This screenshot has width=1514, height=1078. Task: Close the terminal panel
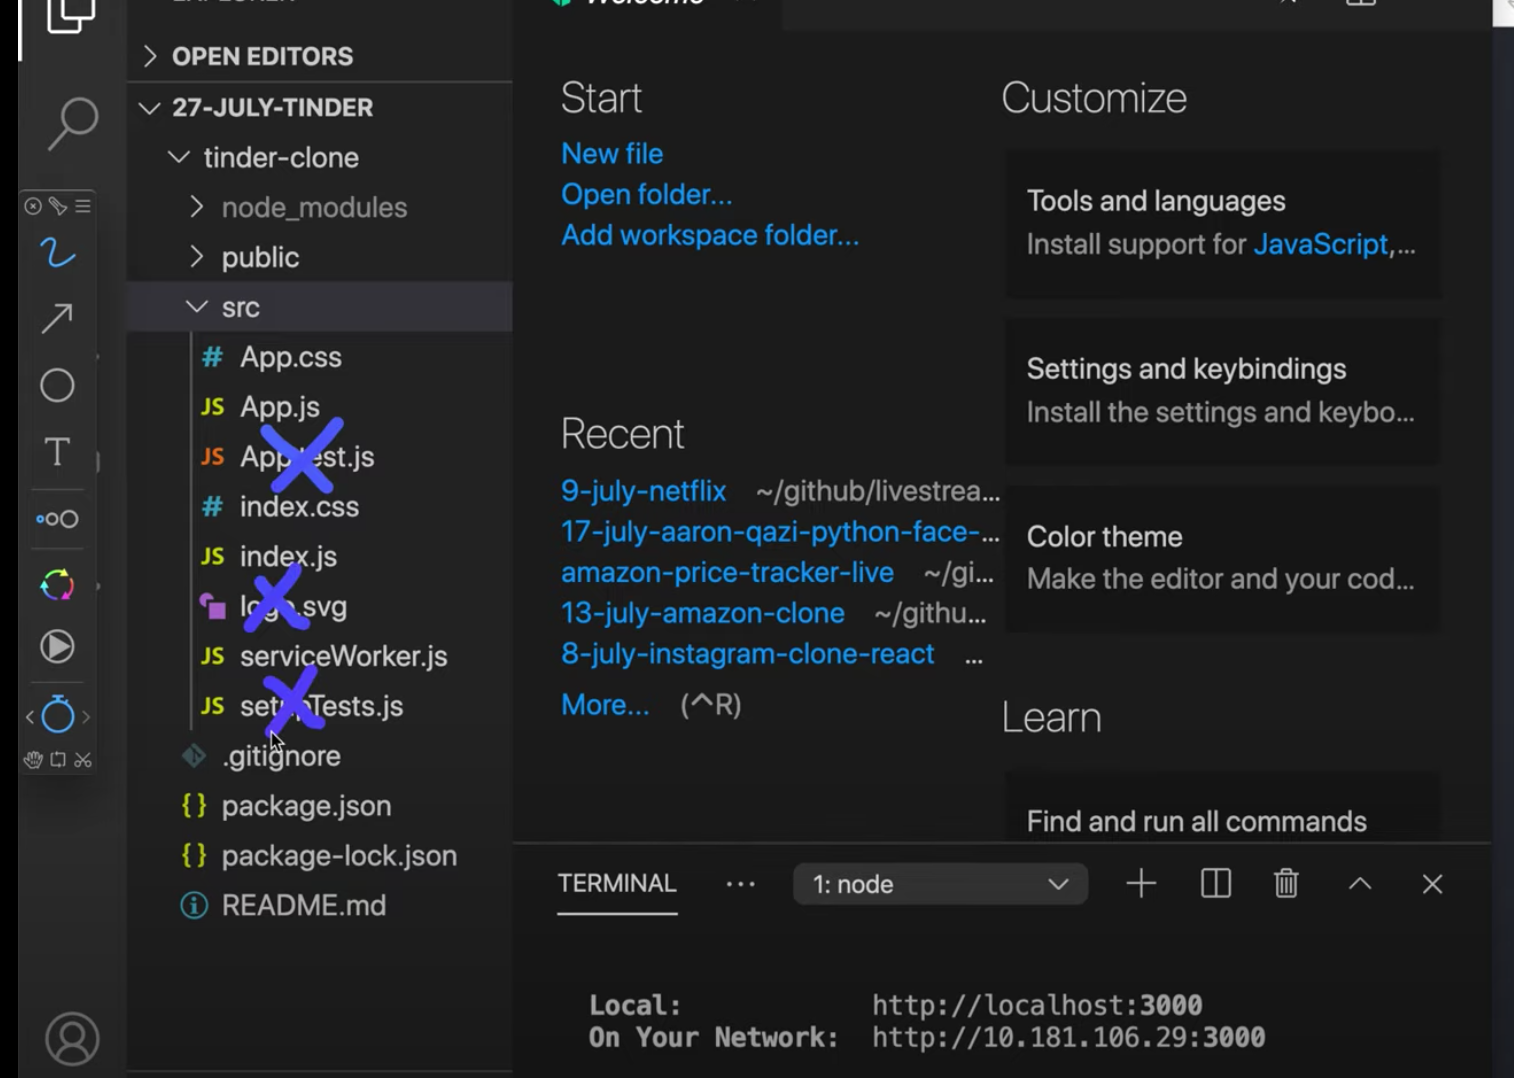[x=1432, y=884]
